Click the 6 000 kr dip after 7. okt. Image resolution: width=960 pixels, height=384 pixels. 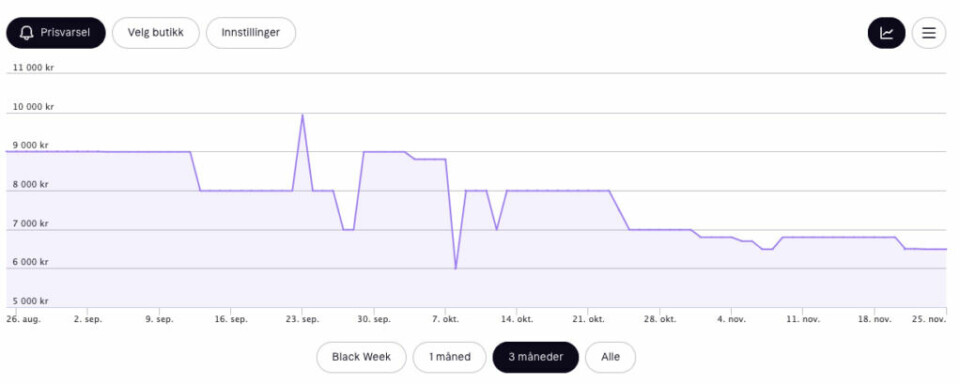(x=456, y=268)
